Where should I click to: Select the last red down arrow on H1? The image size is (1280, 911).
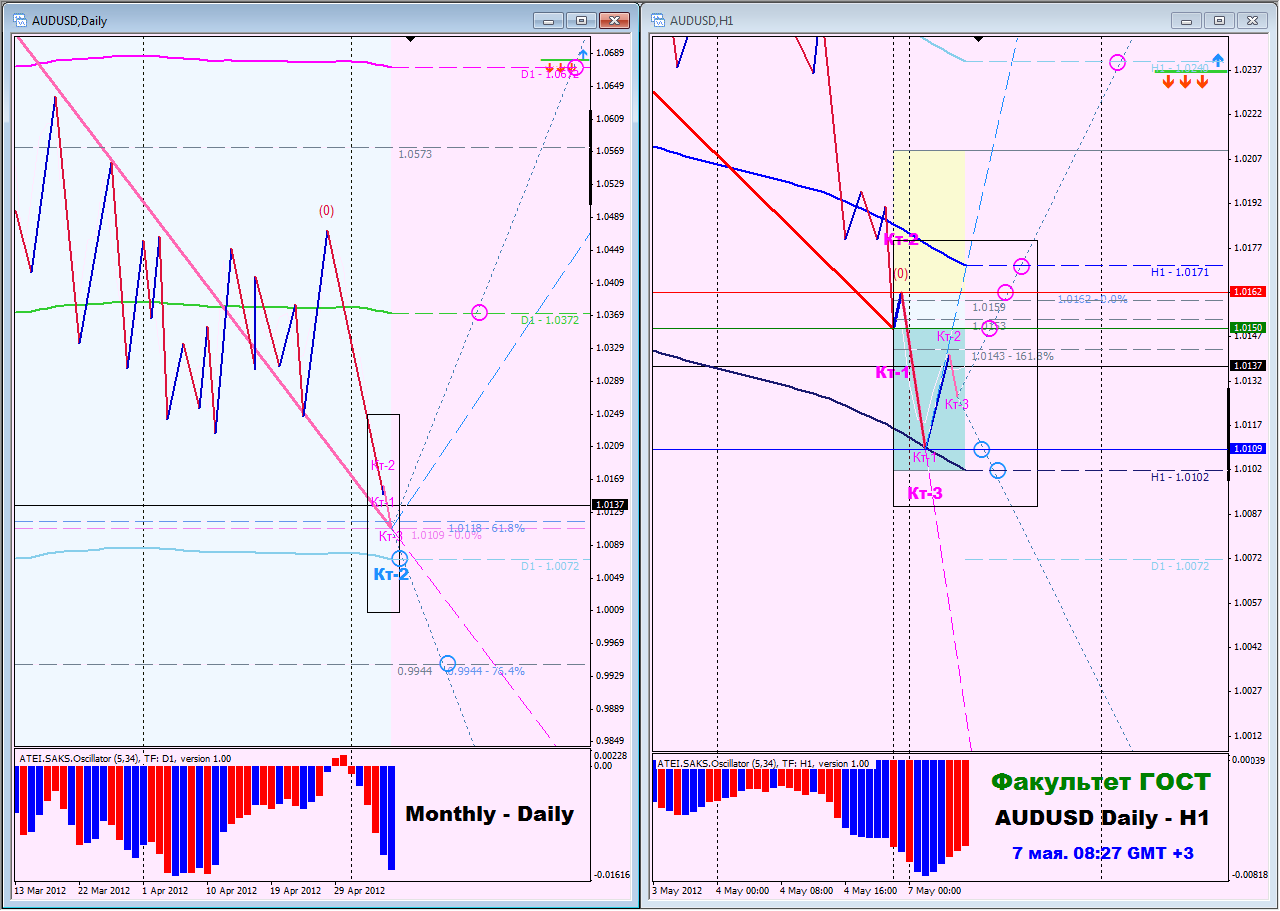click(1202, 82)
